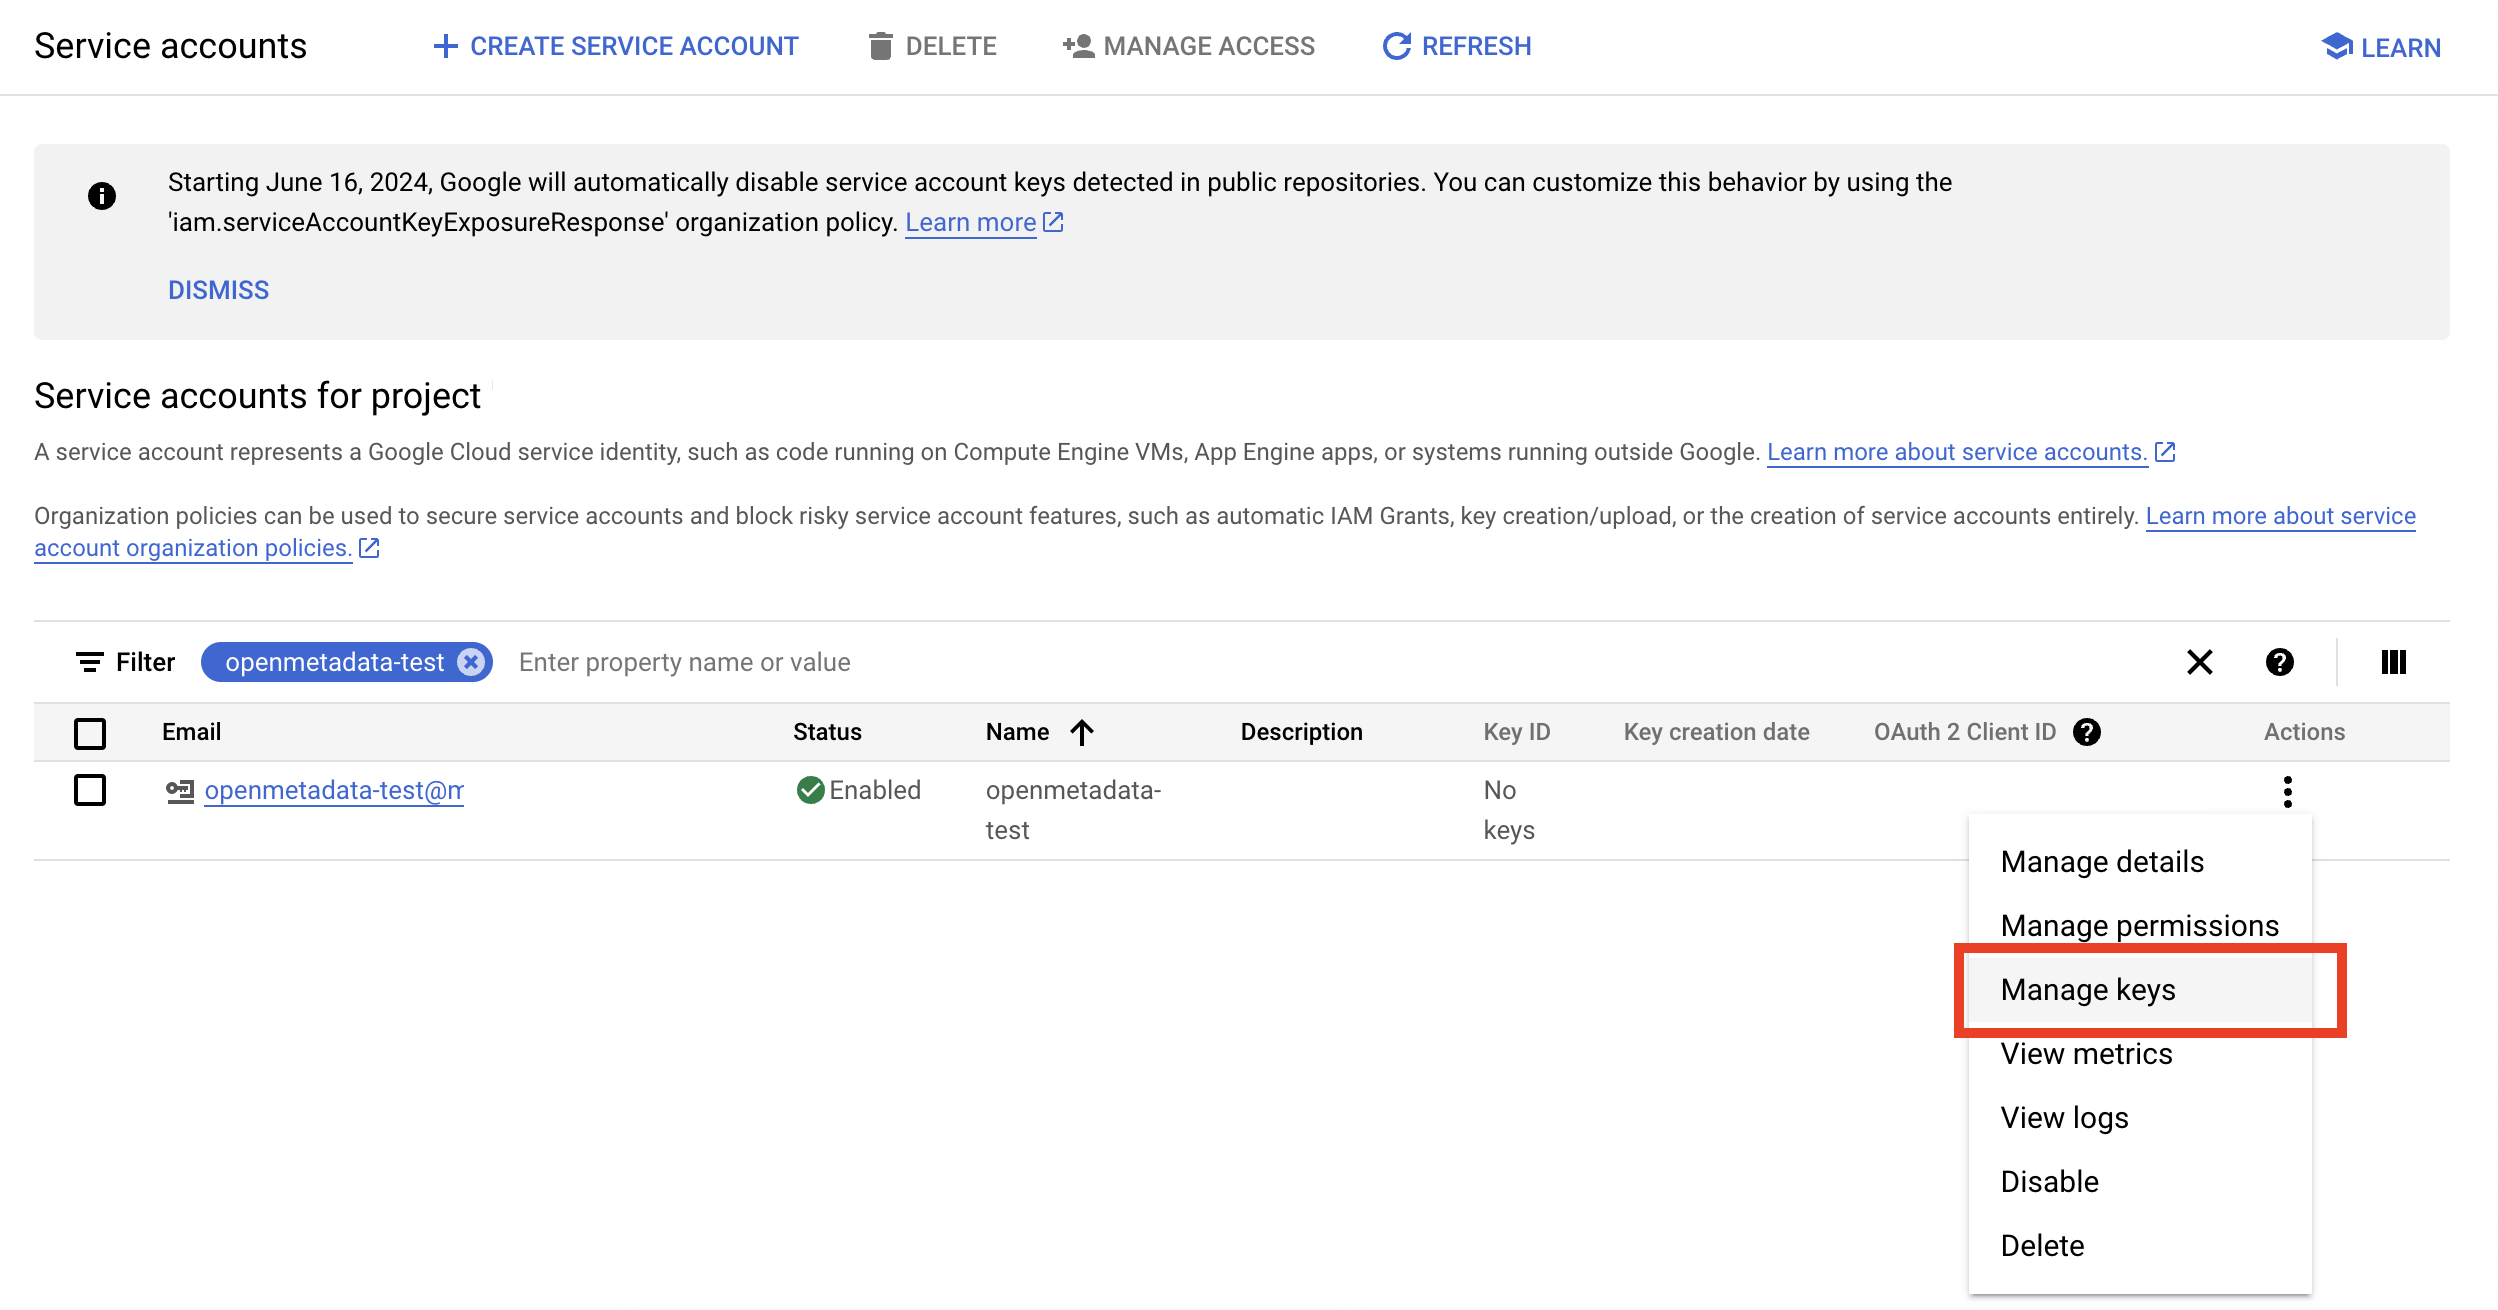Toggle the header checkbox to select all
Image resolution: width=2498 pixels, height=1310 pixels.
(x=89, y=732)
